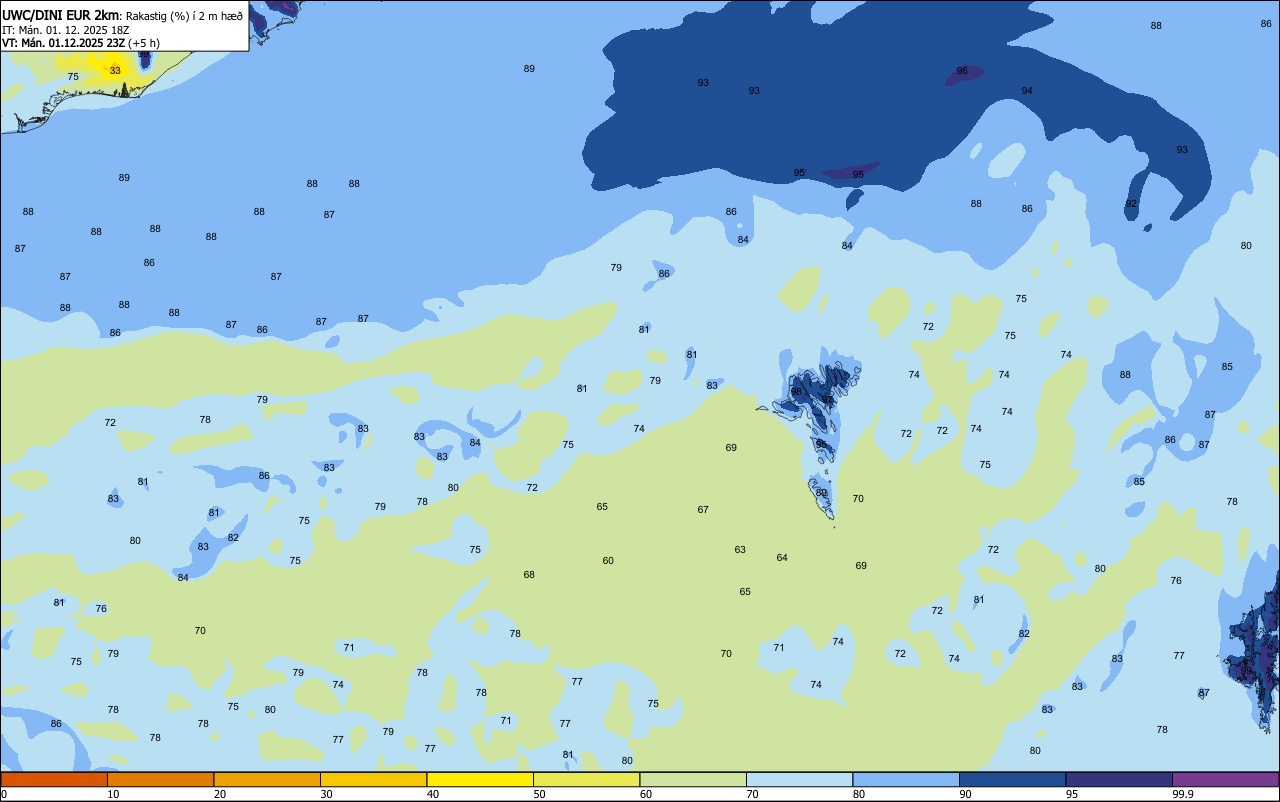Select the 10–20 orange legend swatch
Screen dimensions: 1280x802
tap(160, 779)
